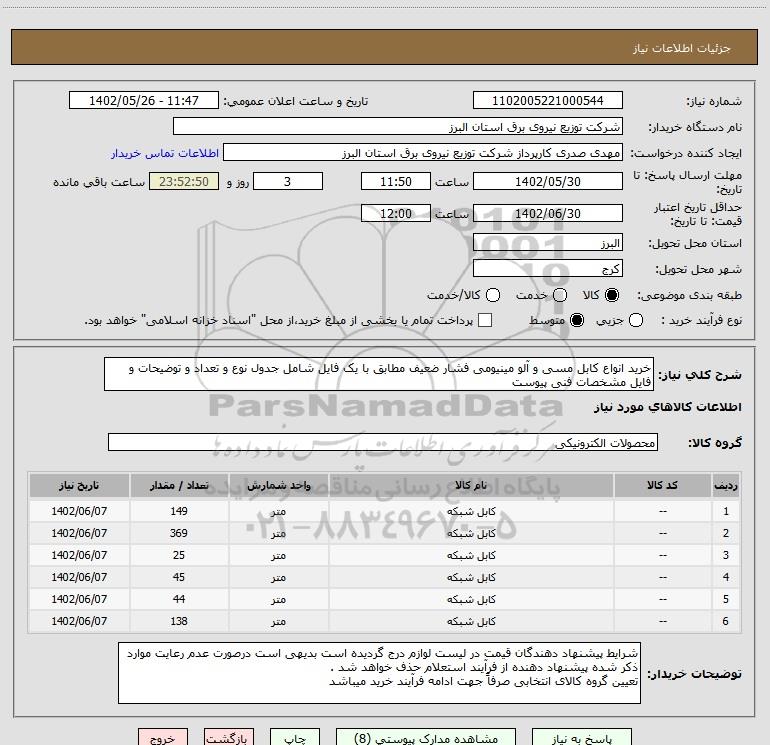Click quantity cell 45
This screenshot has width=770, height=745.
tap(179, 577)
